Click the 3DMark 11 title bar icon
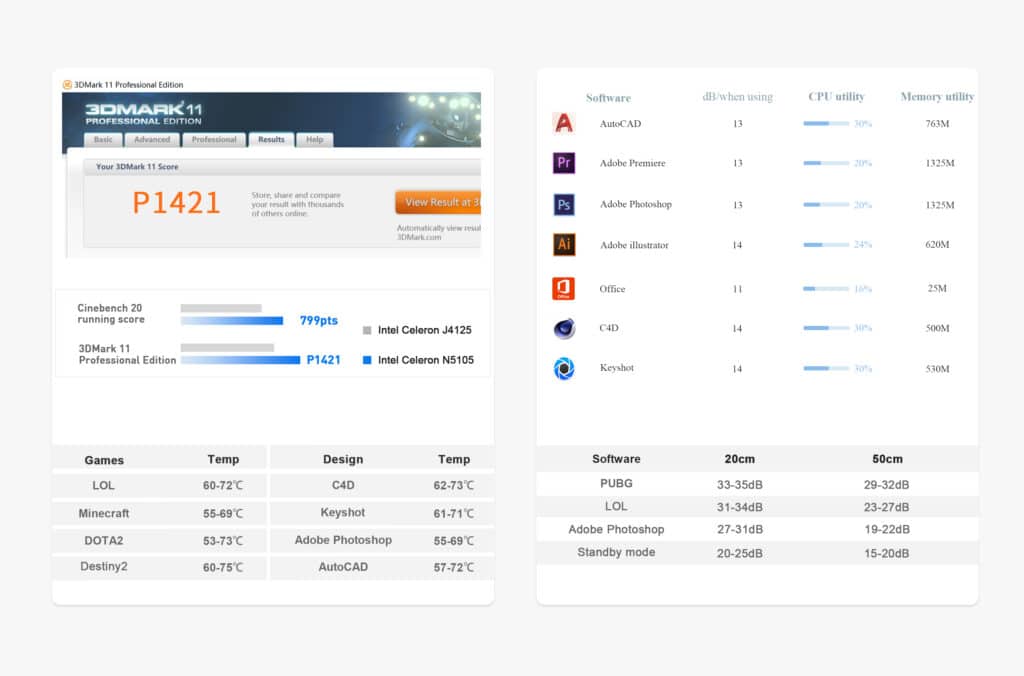The height and width of the screenshot is (676, 1024). coord(67,84)
